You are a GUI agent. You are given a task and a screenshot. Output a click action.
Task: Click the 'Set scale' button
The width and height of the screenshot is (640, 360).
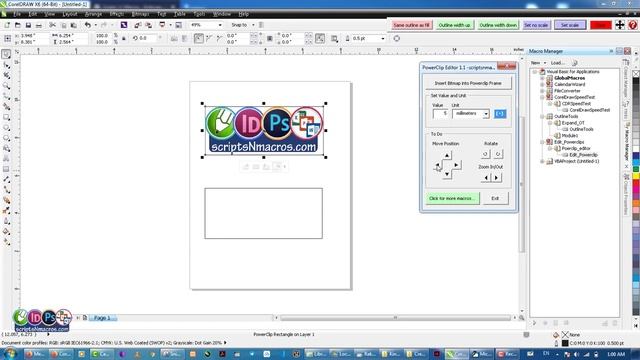coord(570,25)
